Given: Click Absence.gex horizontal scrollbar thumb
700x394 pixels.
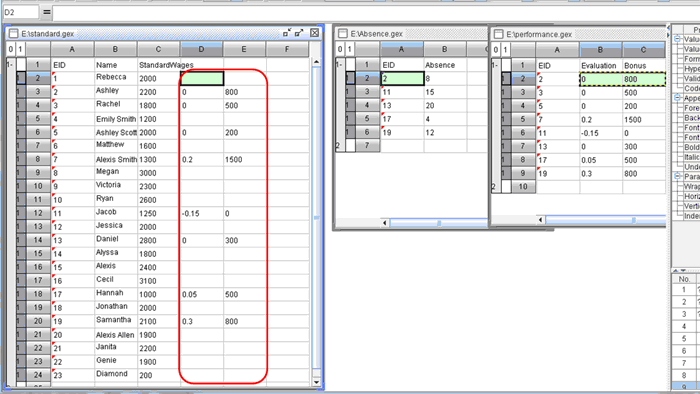Looking at the screenshot, I should [x=439, y=222].
